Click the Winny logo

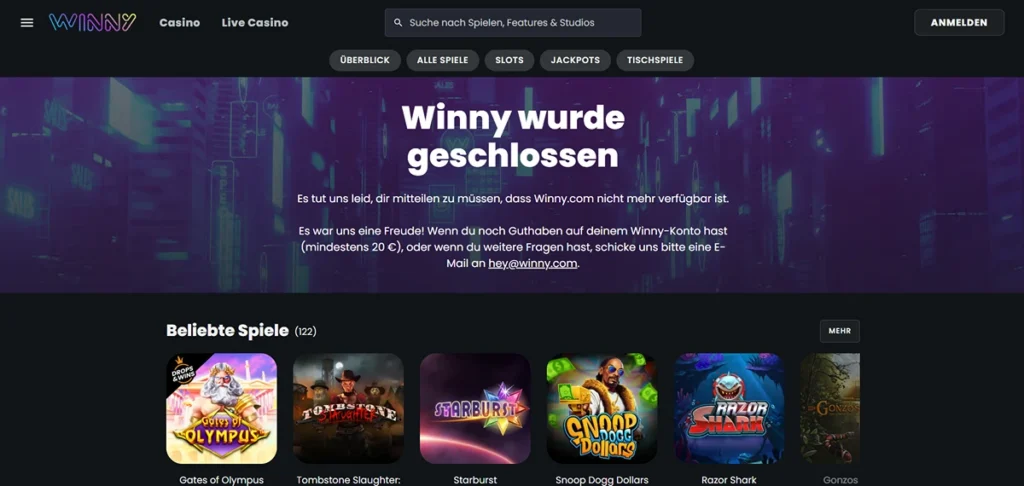(93, 23)
